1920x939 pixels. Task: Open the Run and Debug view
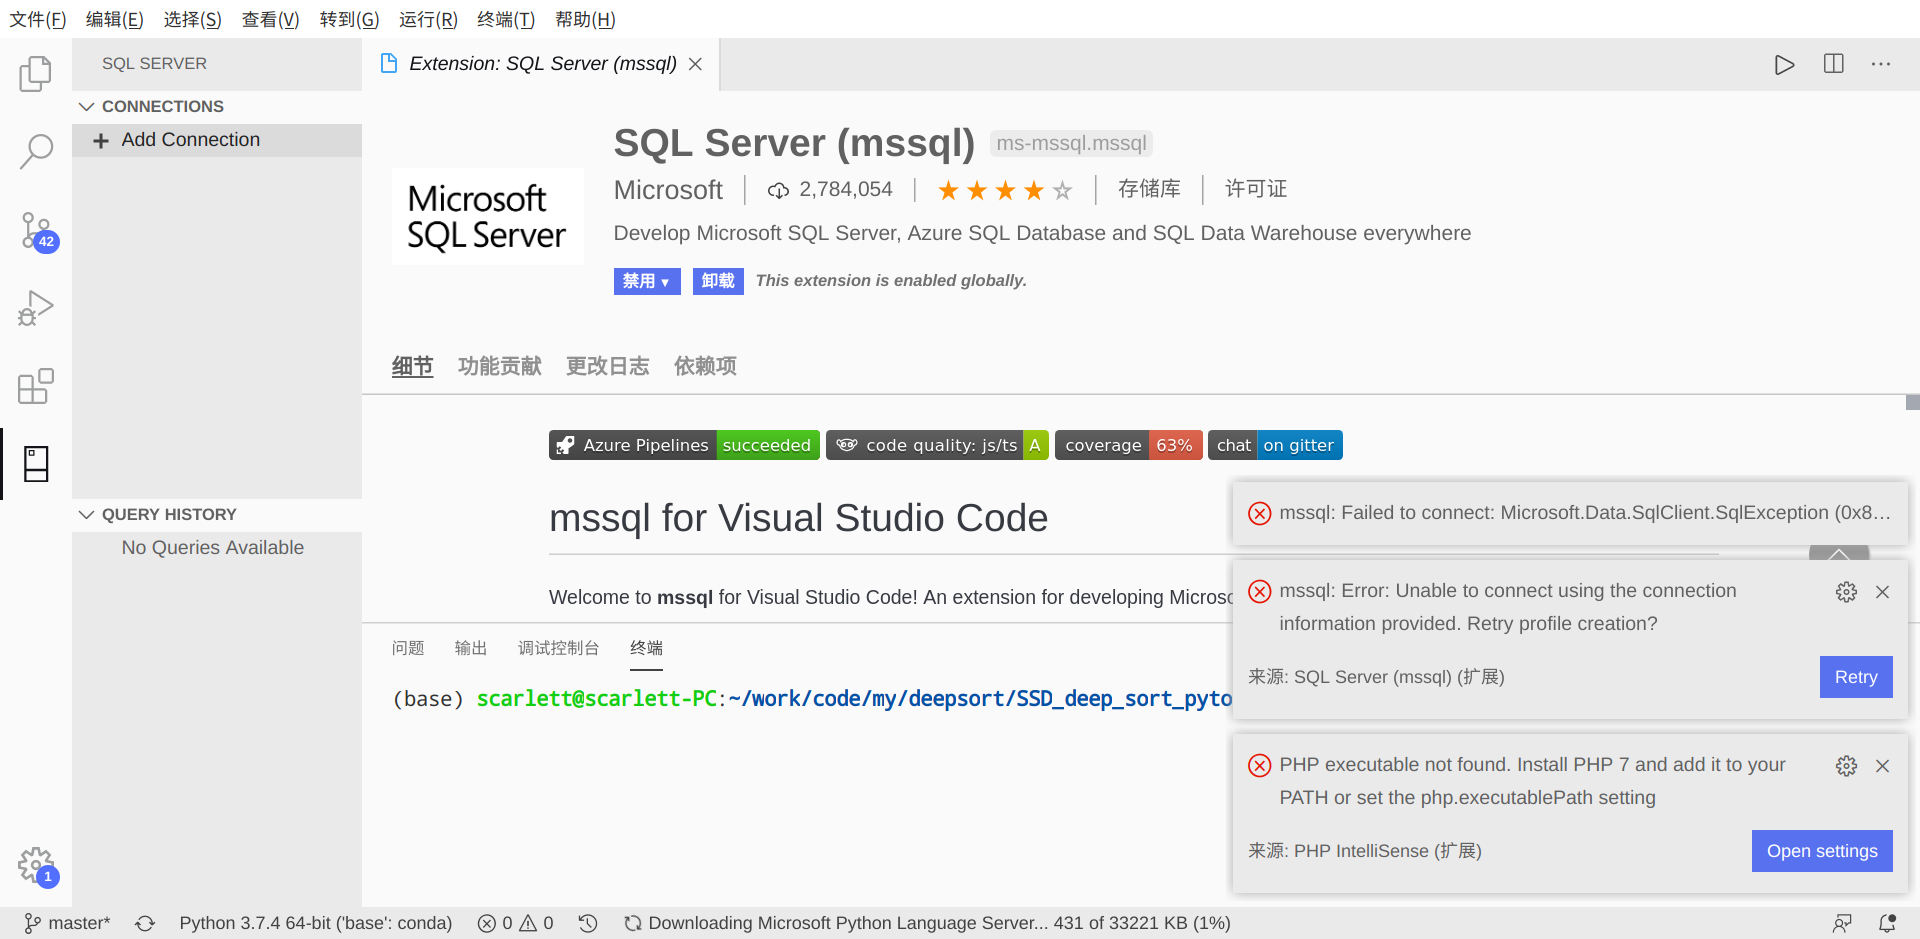(x=36, y=308)
